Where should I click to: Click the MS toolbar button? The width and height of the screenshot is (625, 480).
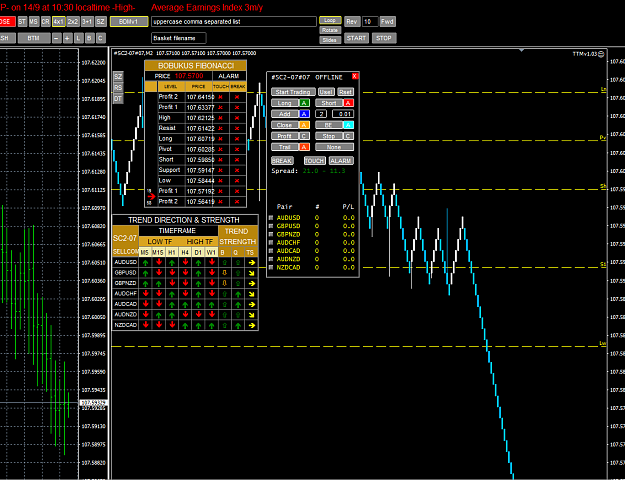coord(34,22)
